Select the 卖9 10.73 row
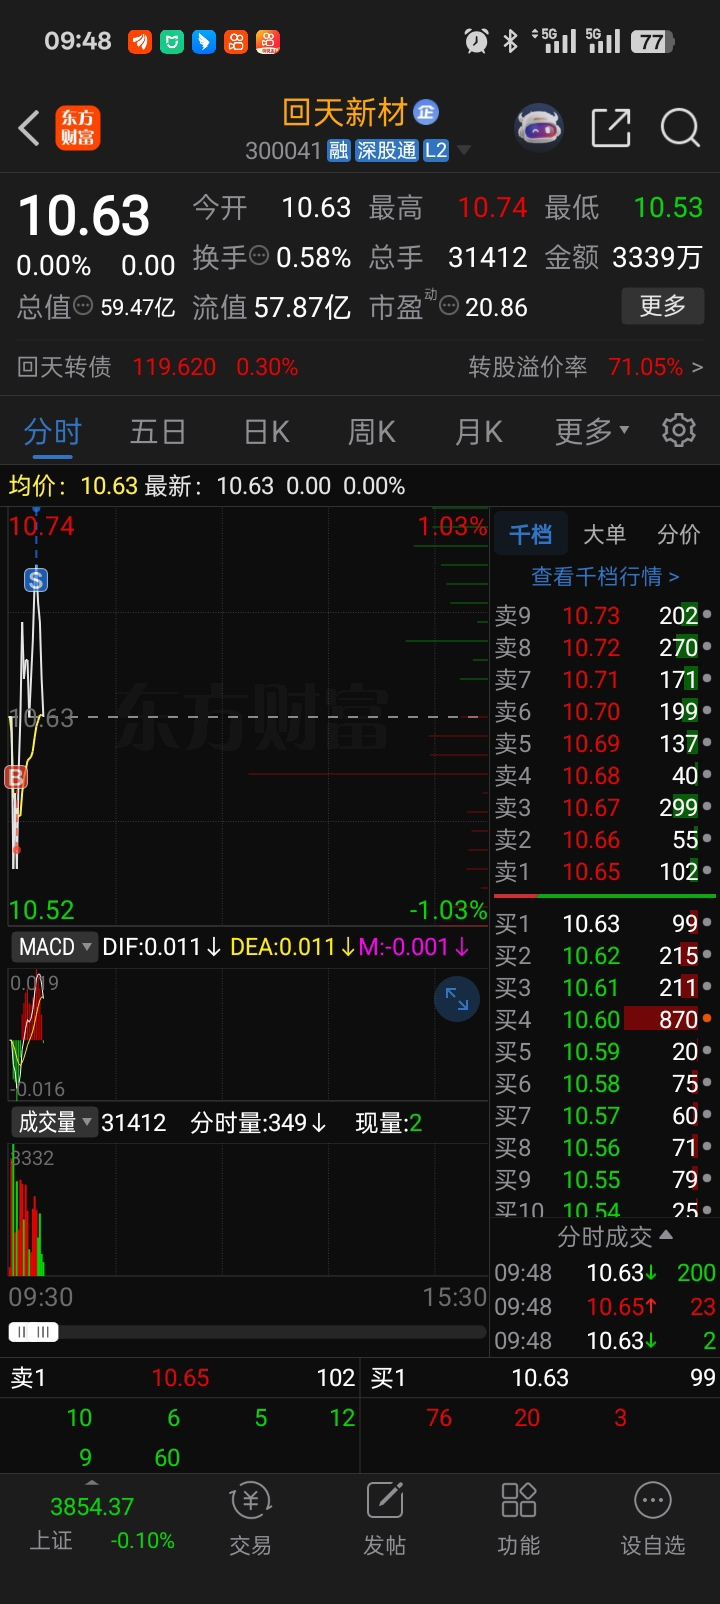 point(604,615)
